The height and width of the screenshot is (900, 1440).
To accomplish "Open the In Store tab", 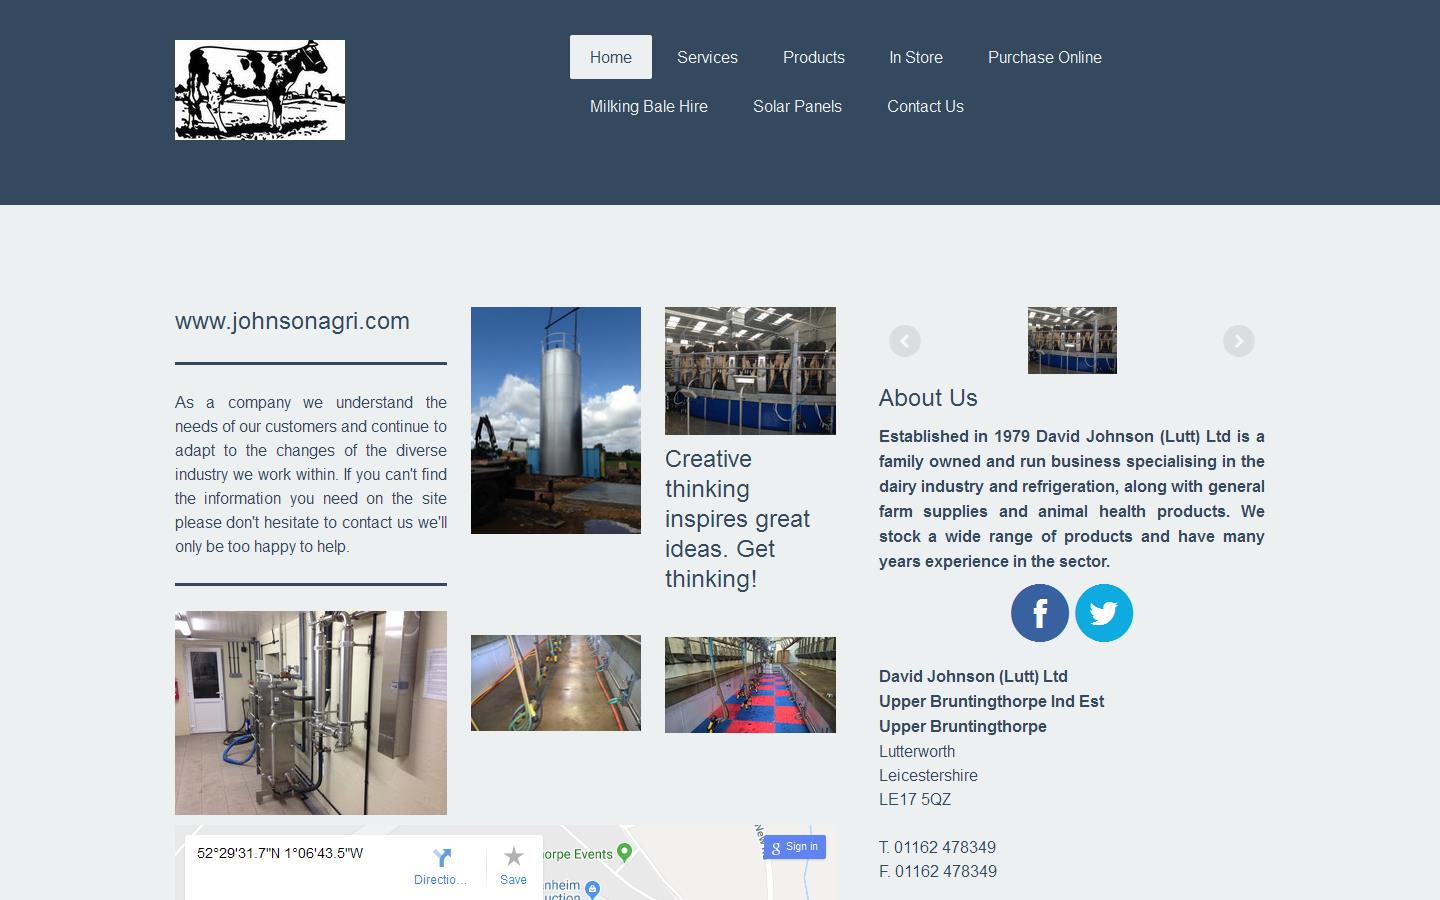I will pos(915,57).
